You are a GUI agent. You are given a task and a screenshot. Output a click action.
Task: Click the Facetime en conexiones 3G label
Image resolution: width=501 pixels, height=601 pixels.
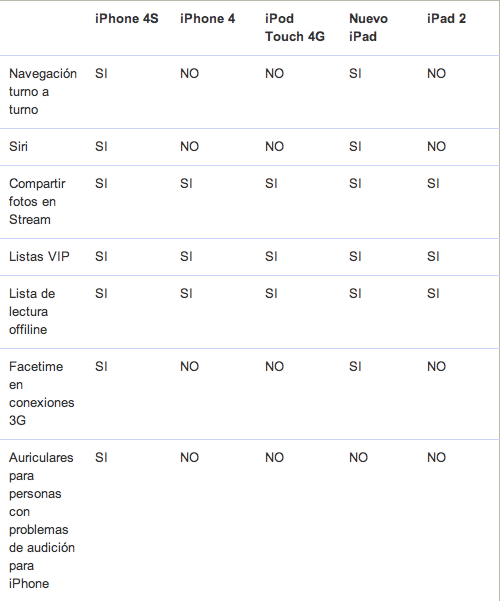click(42, 394)
